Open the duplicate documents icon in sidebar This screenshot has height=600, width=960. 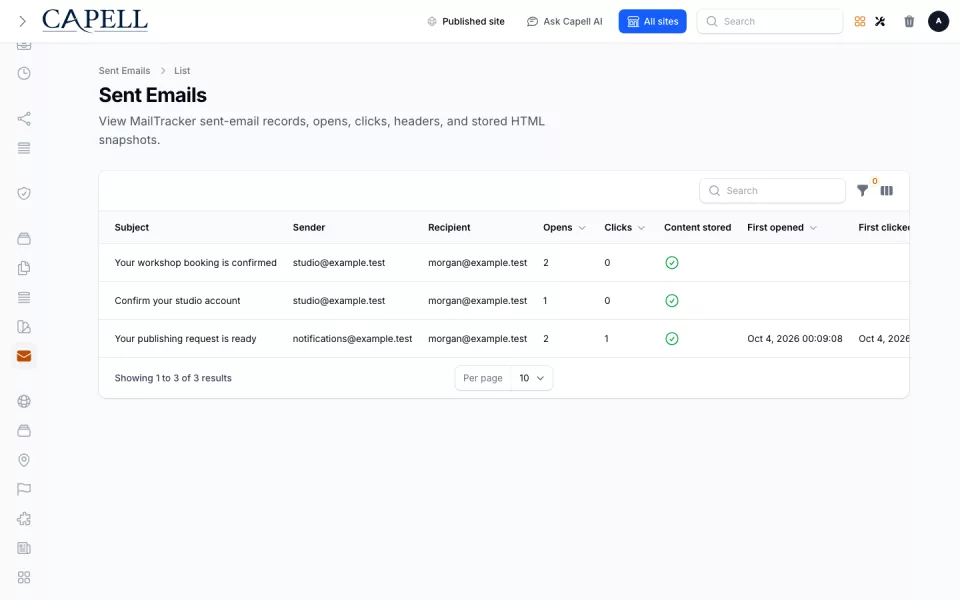tap(24, 268)
